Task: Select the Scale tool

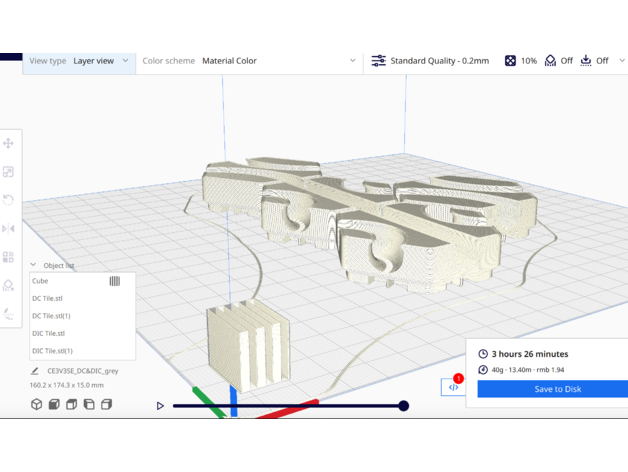Action: coord(9,172)
